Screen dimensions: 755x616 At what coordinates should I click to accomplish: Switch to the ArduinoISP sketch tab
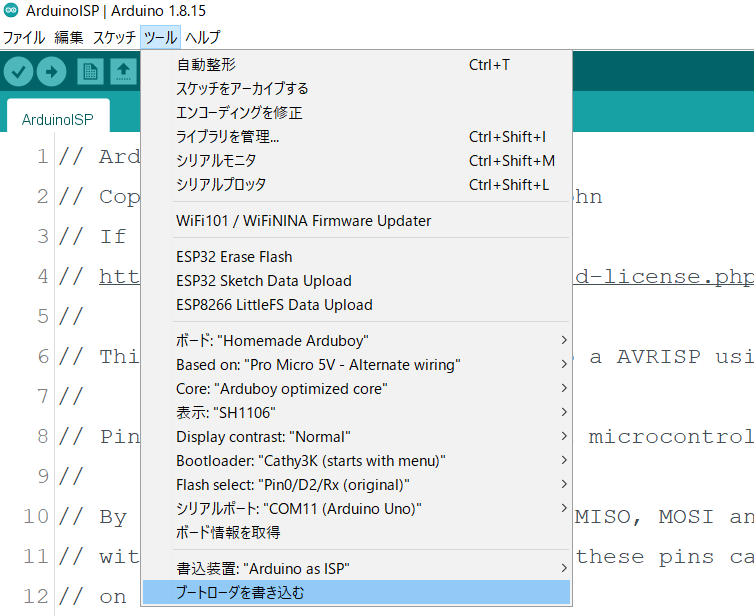pyautogui.click(x=57, y=120)
